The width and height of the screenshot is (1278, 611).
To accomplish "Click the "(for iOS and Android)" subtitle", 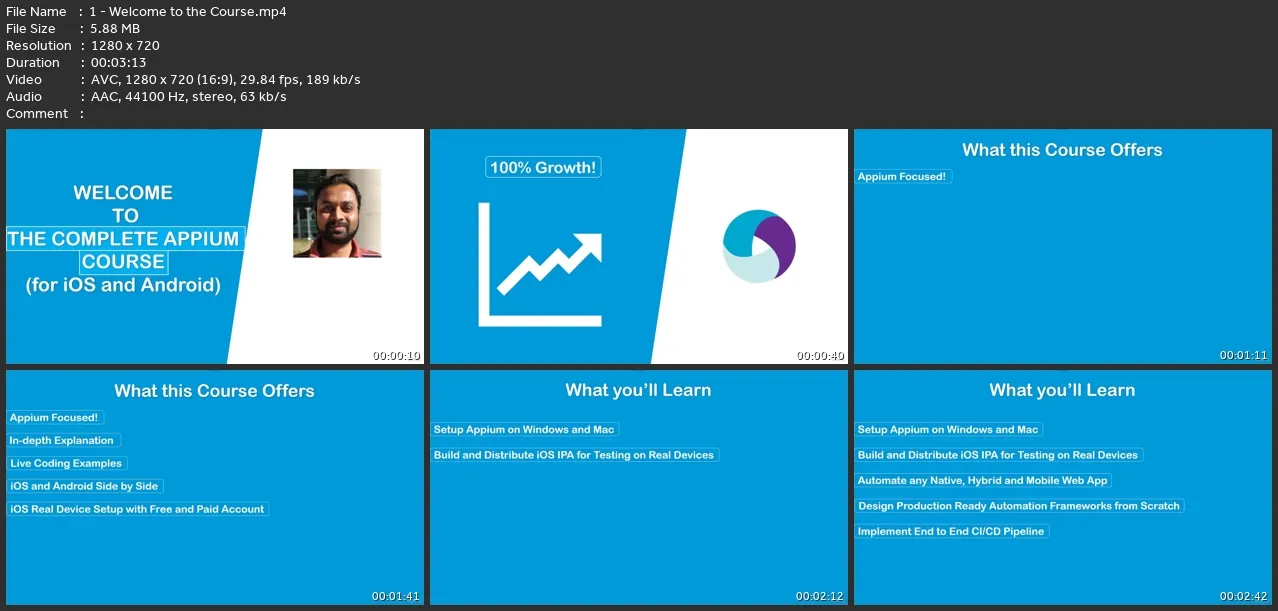I will 124,285.
